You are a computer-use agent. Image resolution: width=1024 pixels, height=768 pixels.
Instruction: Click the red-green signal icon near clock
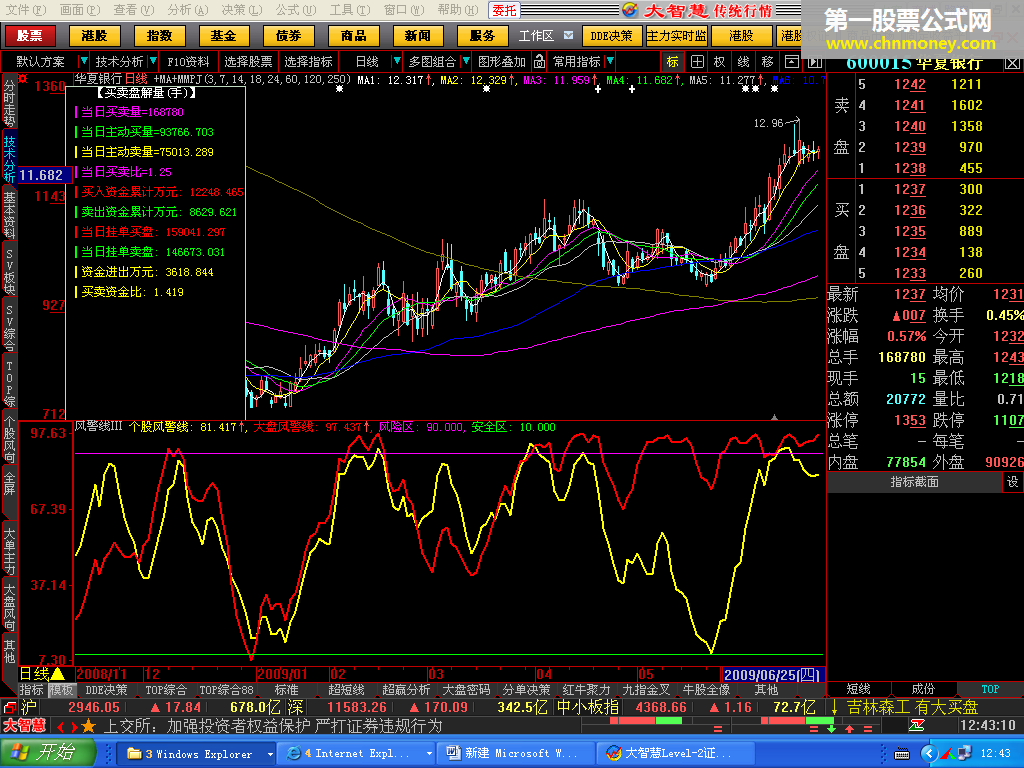click(917, 726)
